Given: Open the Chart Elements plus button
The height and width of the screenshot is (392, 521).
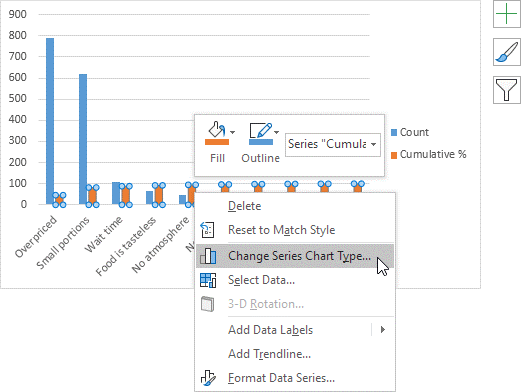Looking at the screenshot, I should (x=506, y=14).
